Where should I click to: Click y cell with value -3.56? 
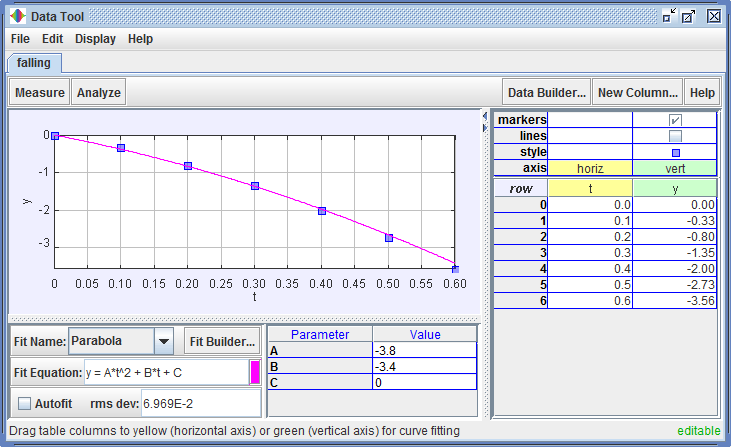[675, 301]
